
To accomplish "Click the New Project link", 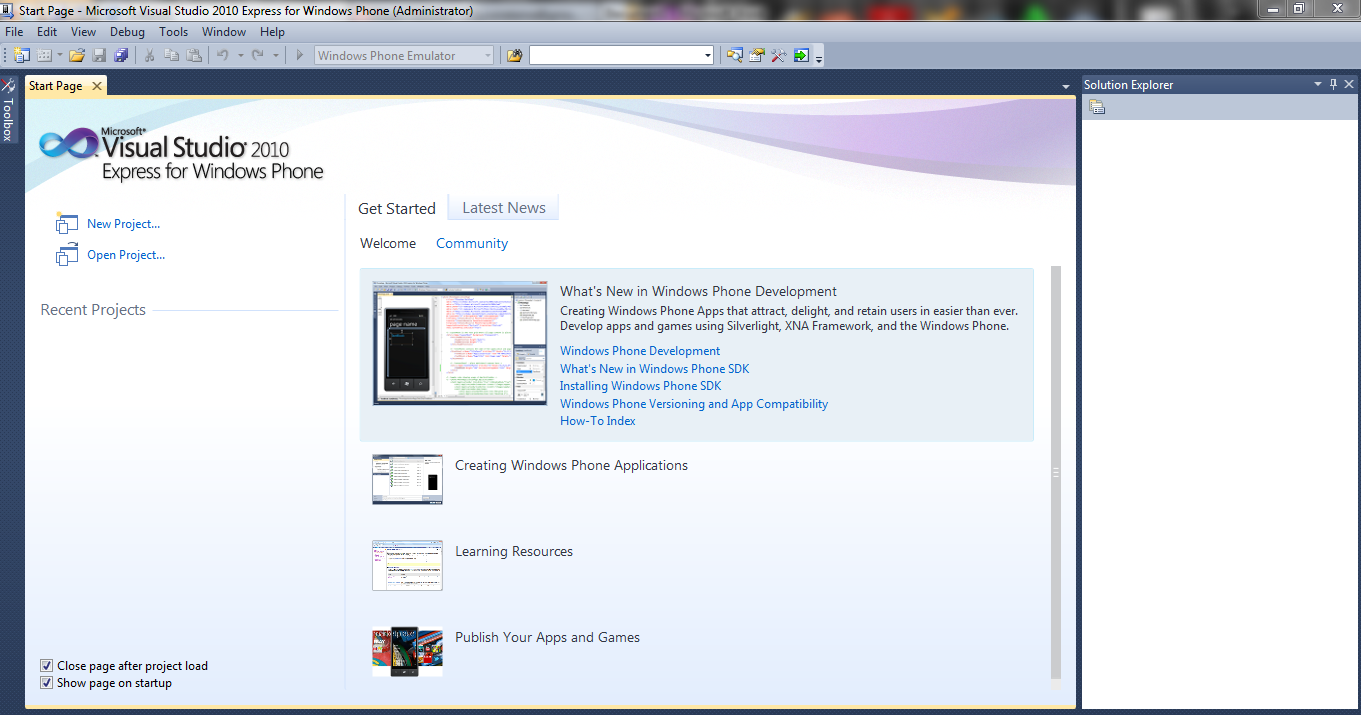I will pyautogui.click(x=123, y=224).
